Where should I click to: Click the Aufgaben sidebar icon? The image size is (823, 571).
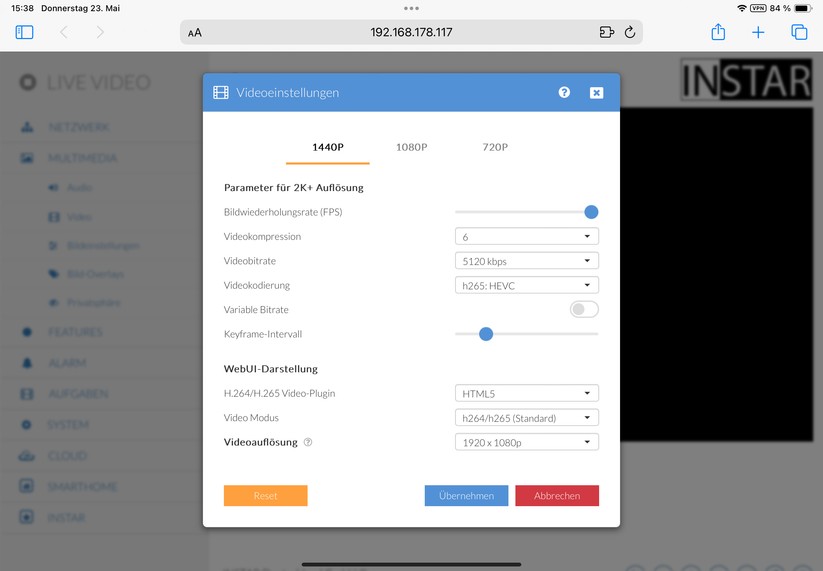pos(27,394)
